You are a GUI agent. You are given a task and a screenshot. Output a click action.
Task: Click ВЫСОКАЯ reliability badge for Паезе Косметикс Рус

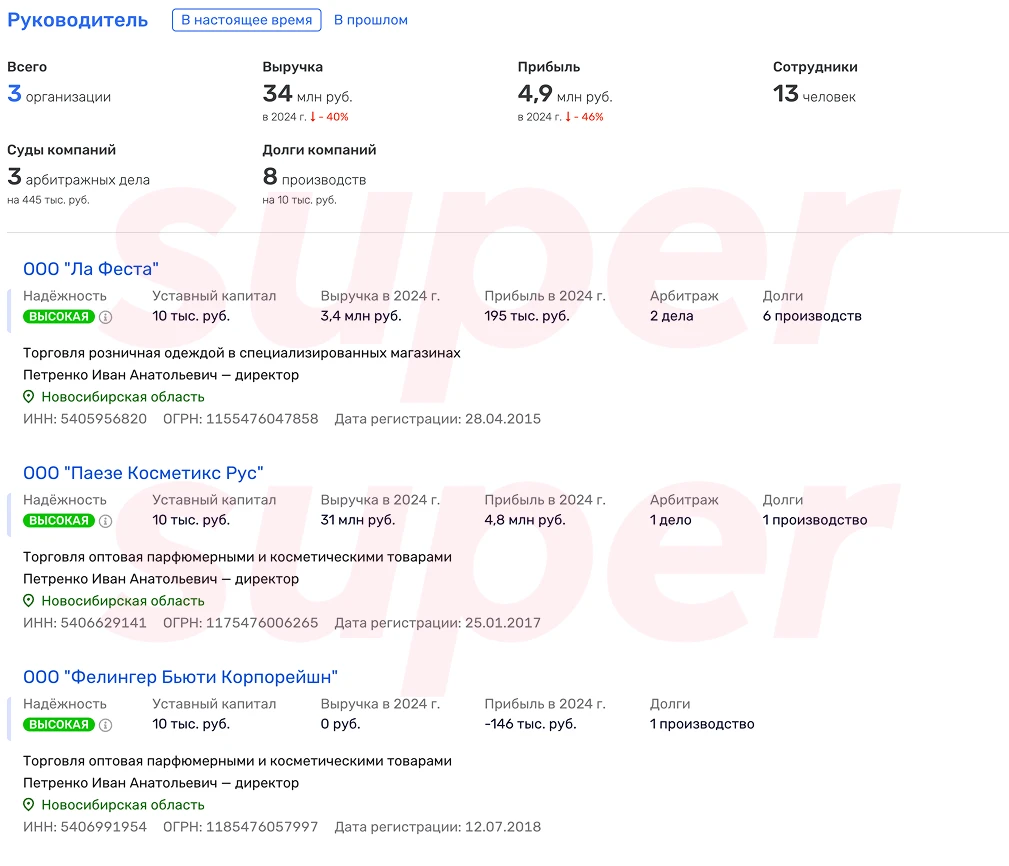pos(59,521)
